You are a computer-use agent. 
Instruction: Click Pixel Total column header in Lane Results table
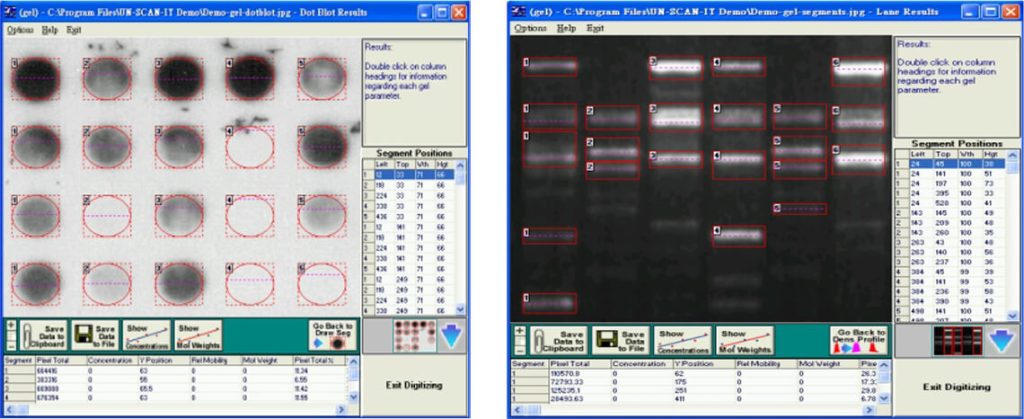pos(580,364)
